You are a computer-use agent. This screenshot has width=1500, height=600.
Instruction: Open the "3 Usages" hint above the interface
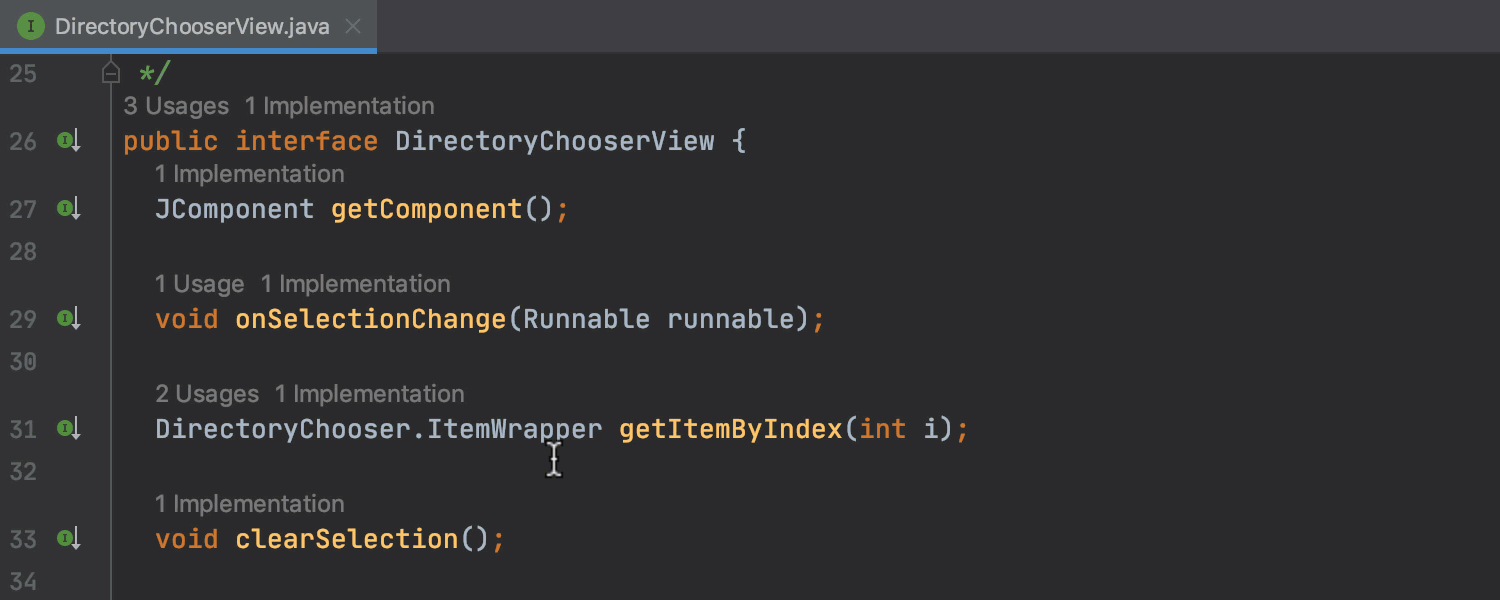(176, 106)
